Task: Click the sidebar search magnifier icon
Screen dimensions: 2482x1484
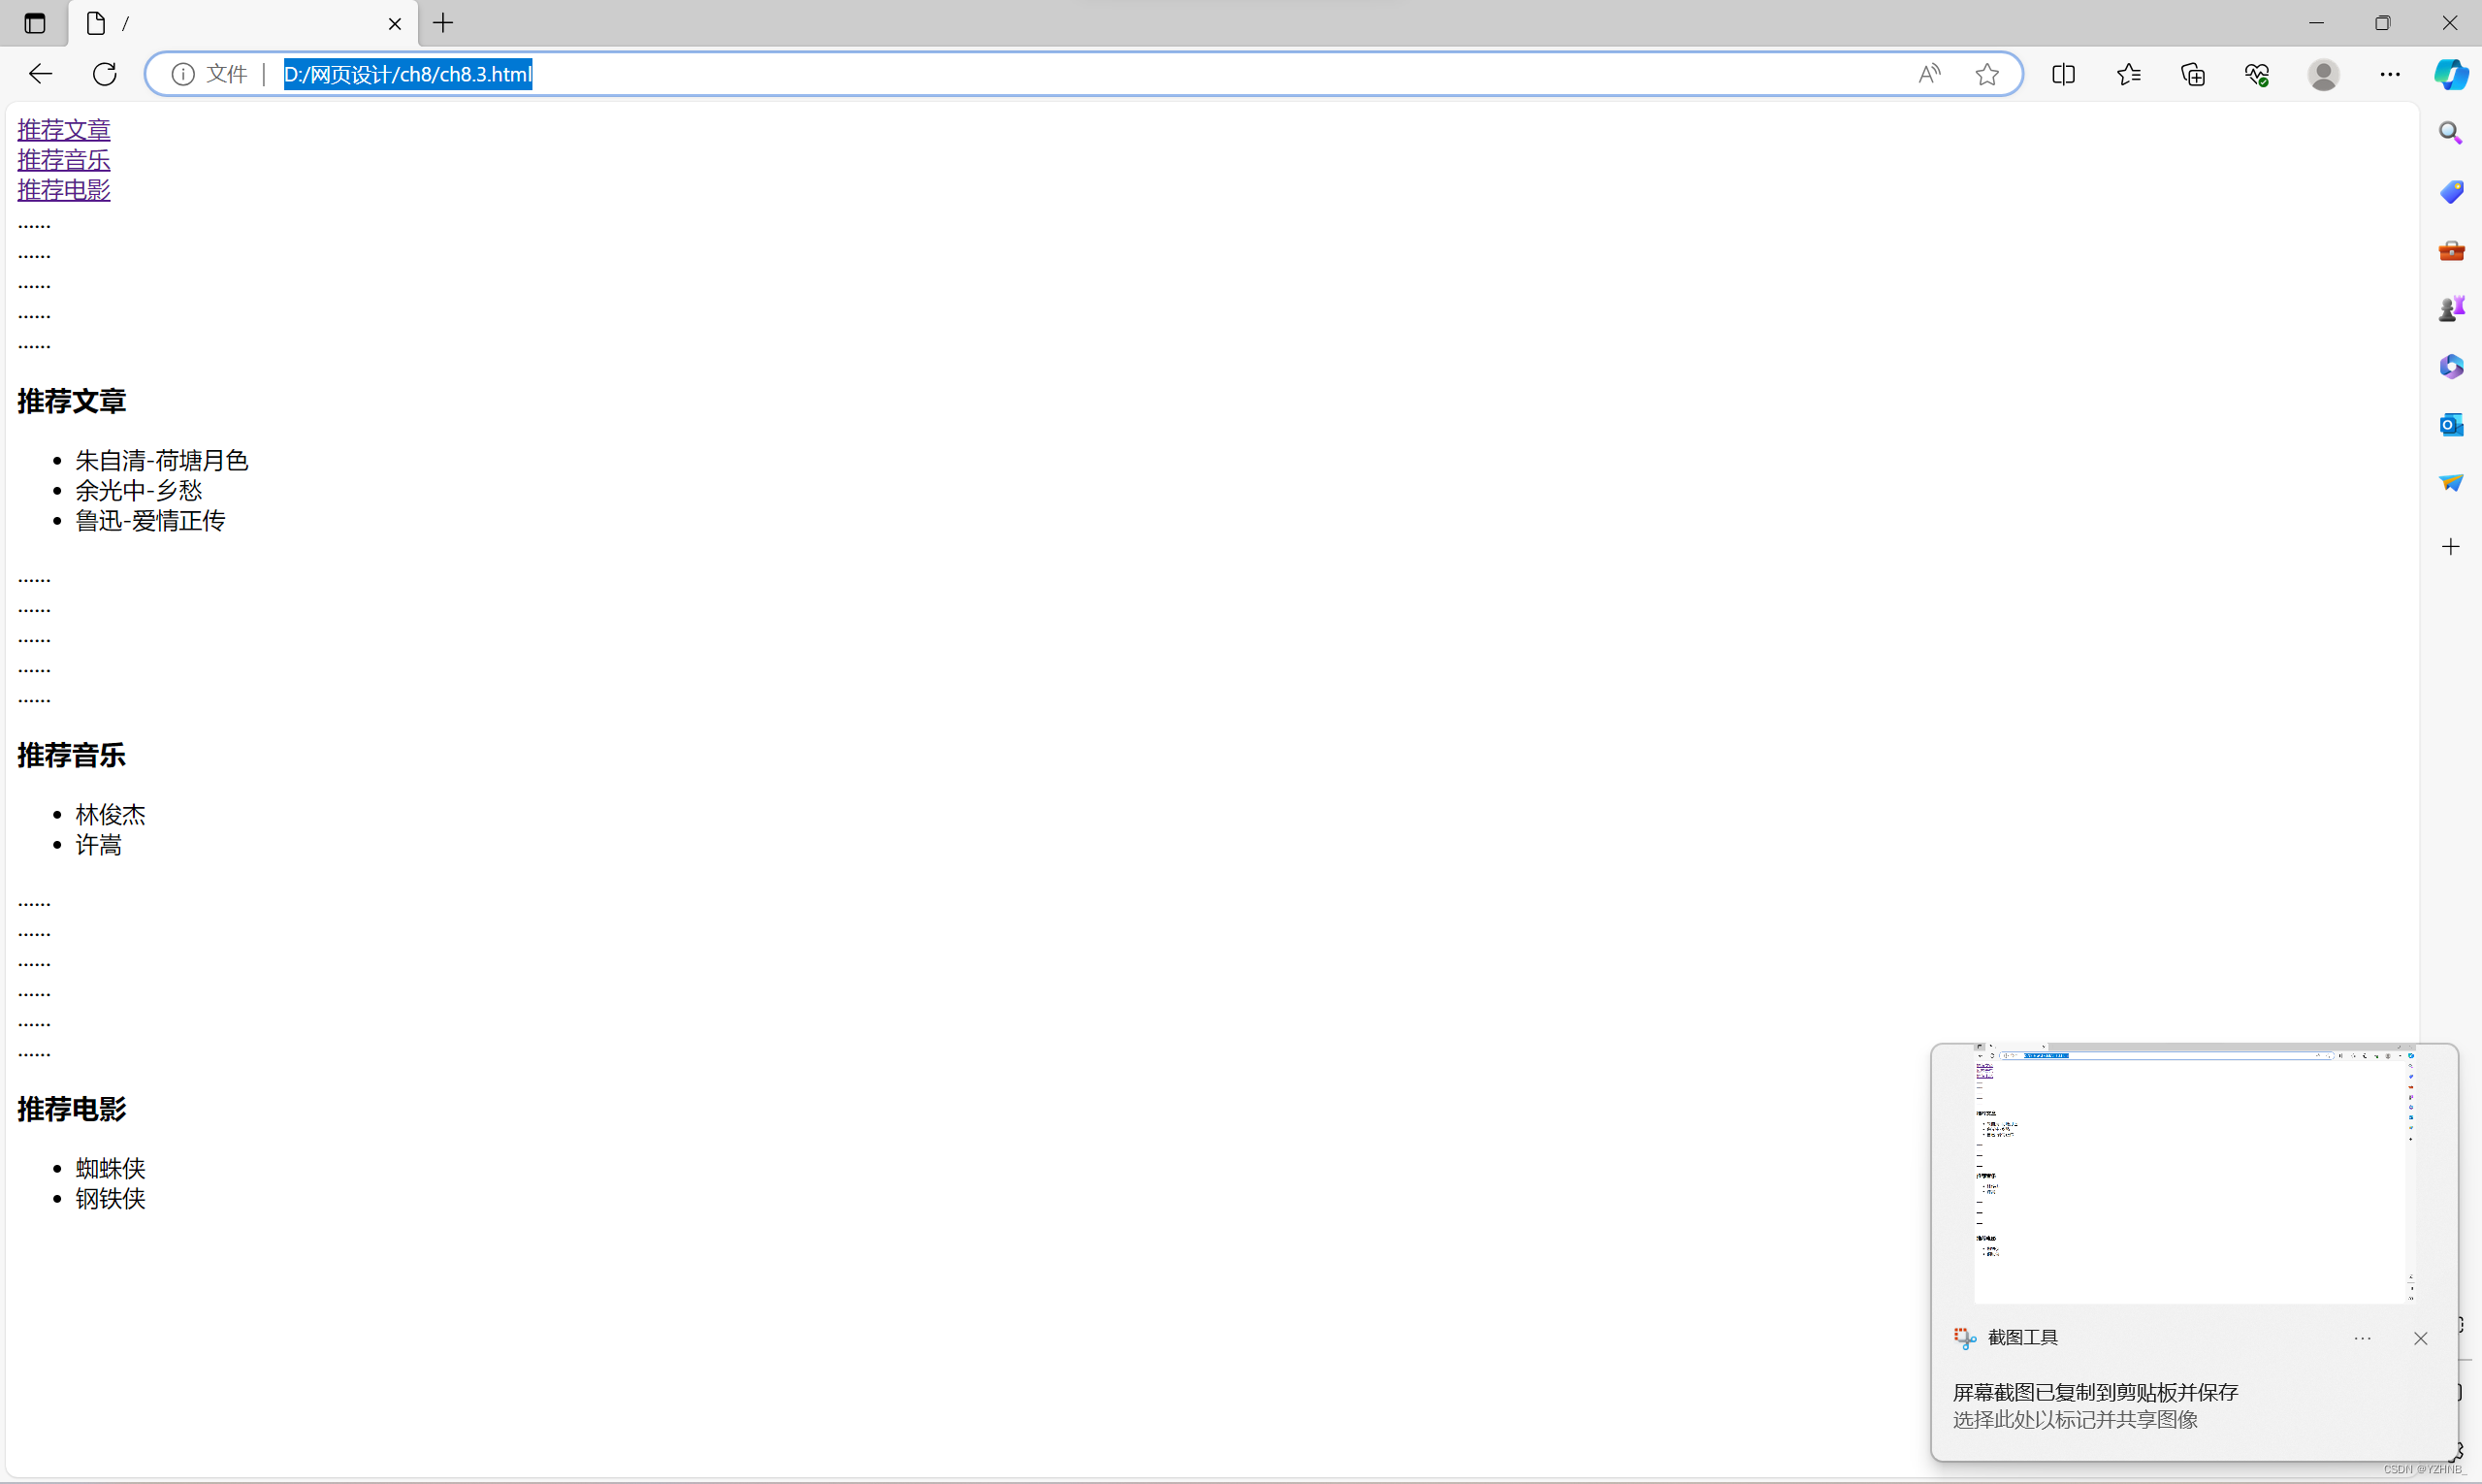Action: (2450, 133)
